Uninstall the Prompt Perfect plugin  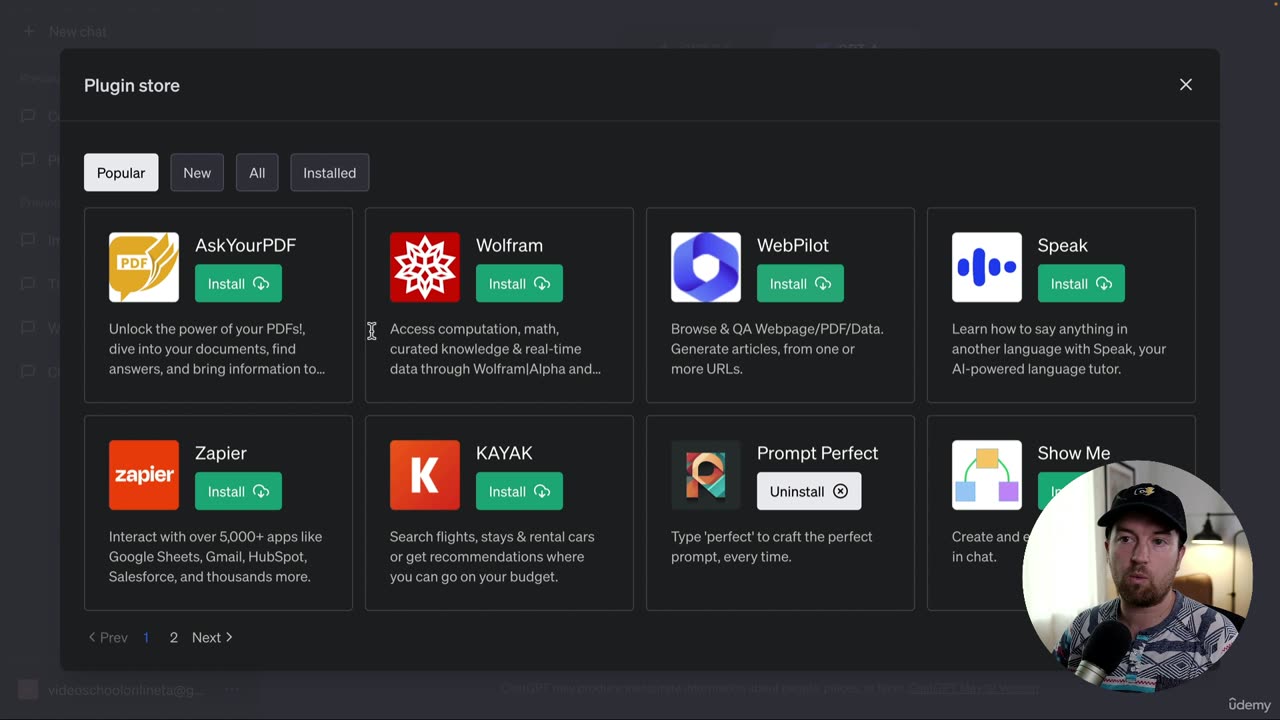809,492
